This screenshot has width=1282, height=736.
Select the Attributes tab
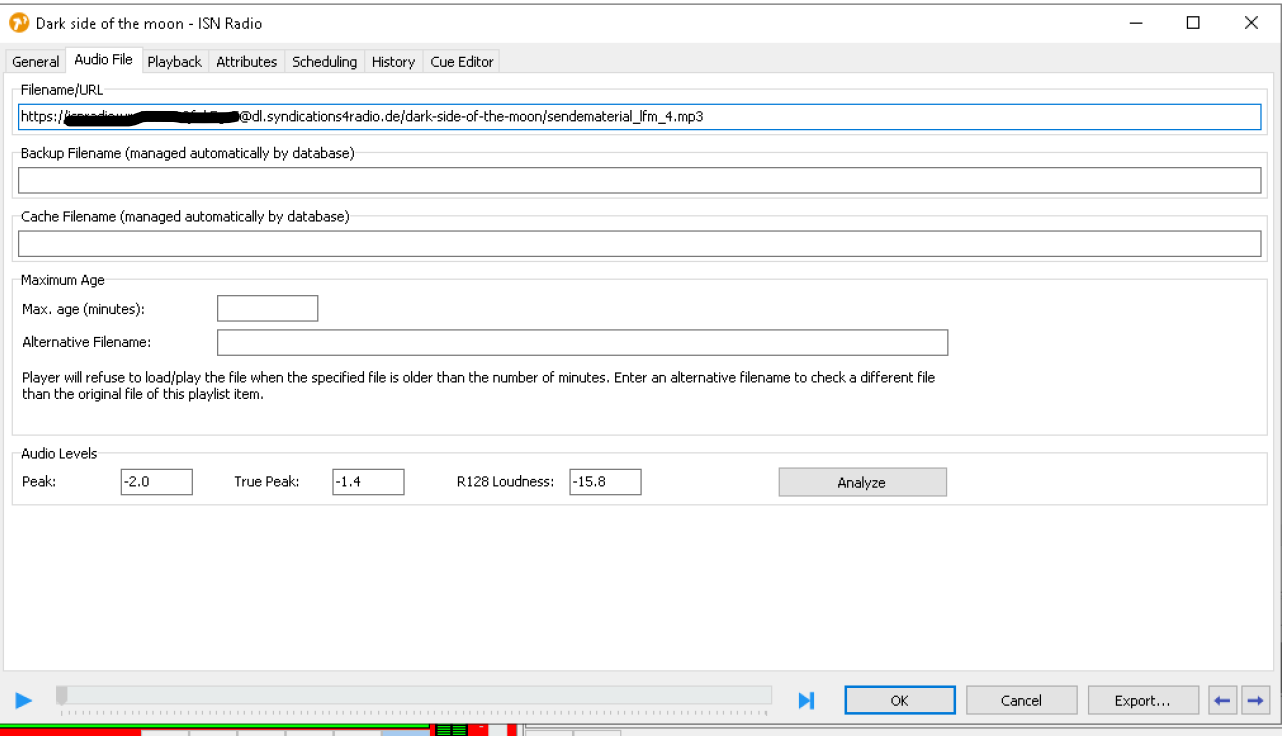click(x=246, y=62)
